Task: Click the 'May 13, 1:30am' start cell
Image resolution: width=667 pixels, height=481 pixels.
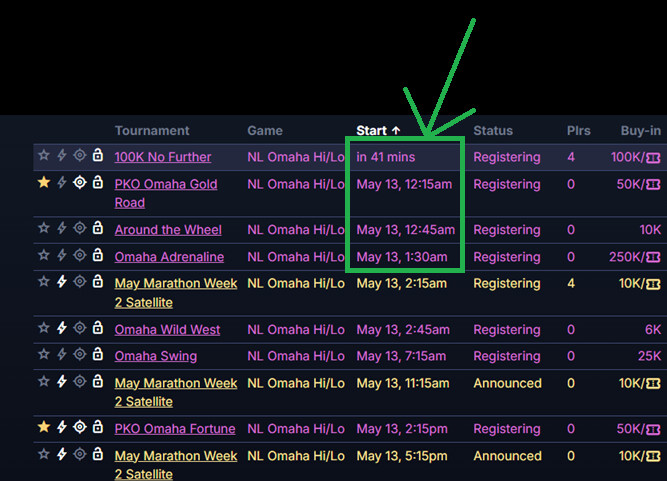Action: (x=402, y=257)
